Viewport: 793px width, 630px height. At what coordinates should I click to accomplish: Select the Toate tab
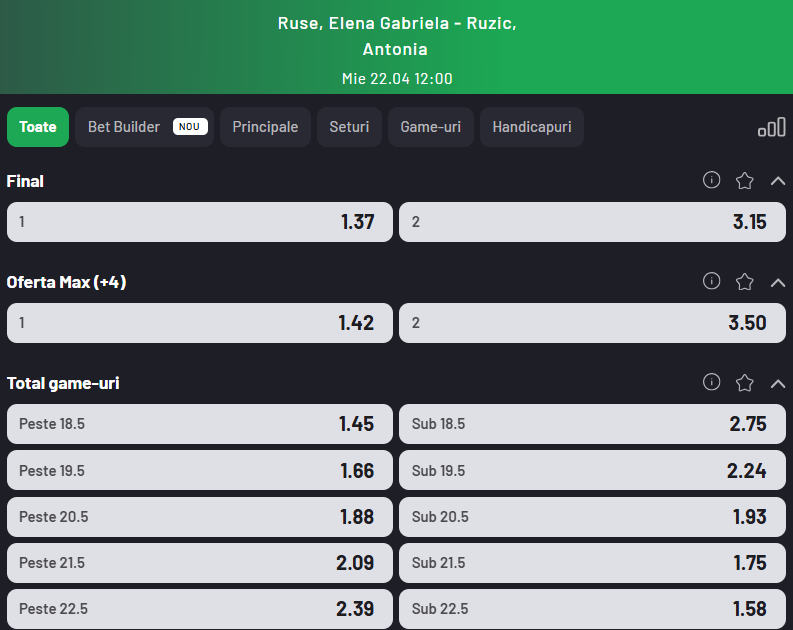38,127
